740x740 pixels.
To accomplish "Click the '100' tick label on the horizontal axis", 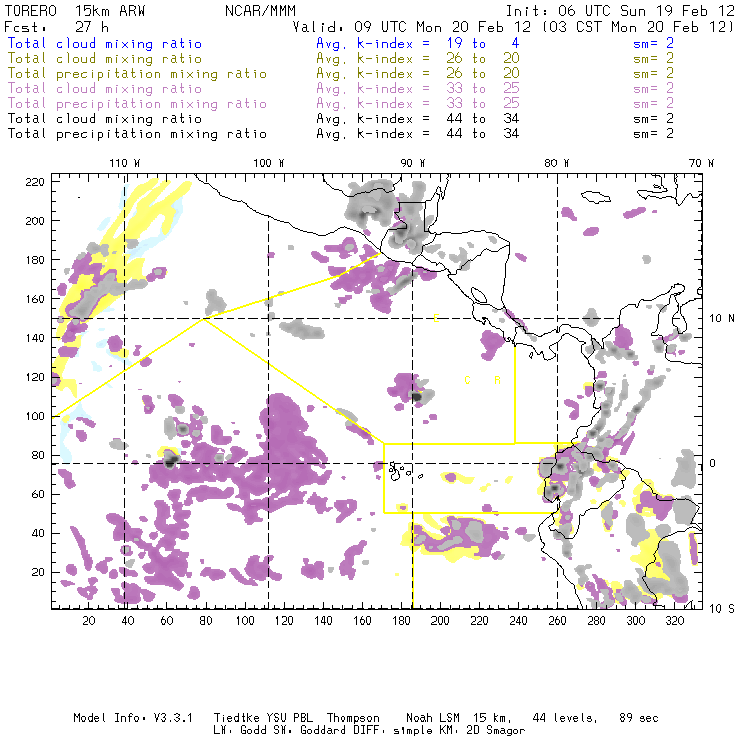I will point(245,621).
